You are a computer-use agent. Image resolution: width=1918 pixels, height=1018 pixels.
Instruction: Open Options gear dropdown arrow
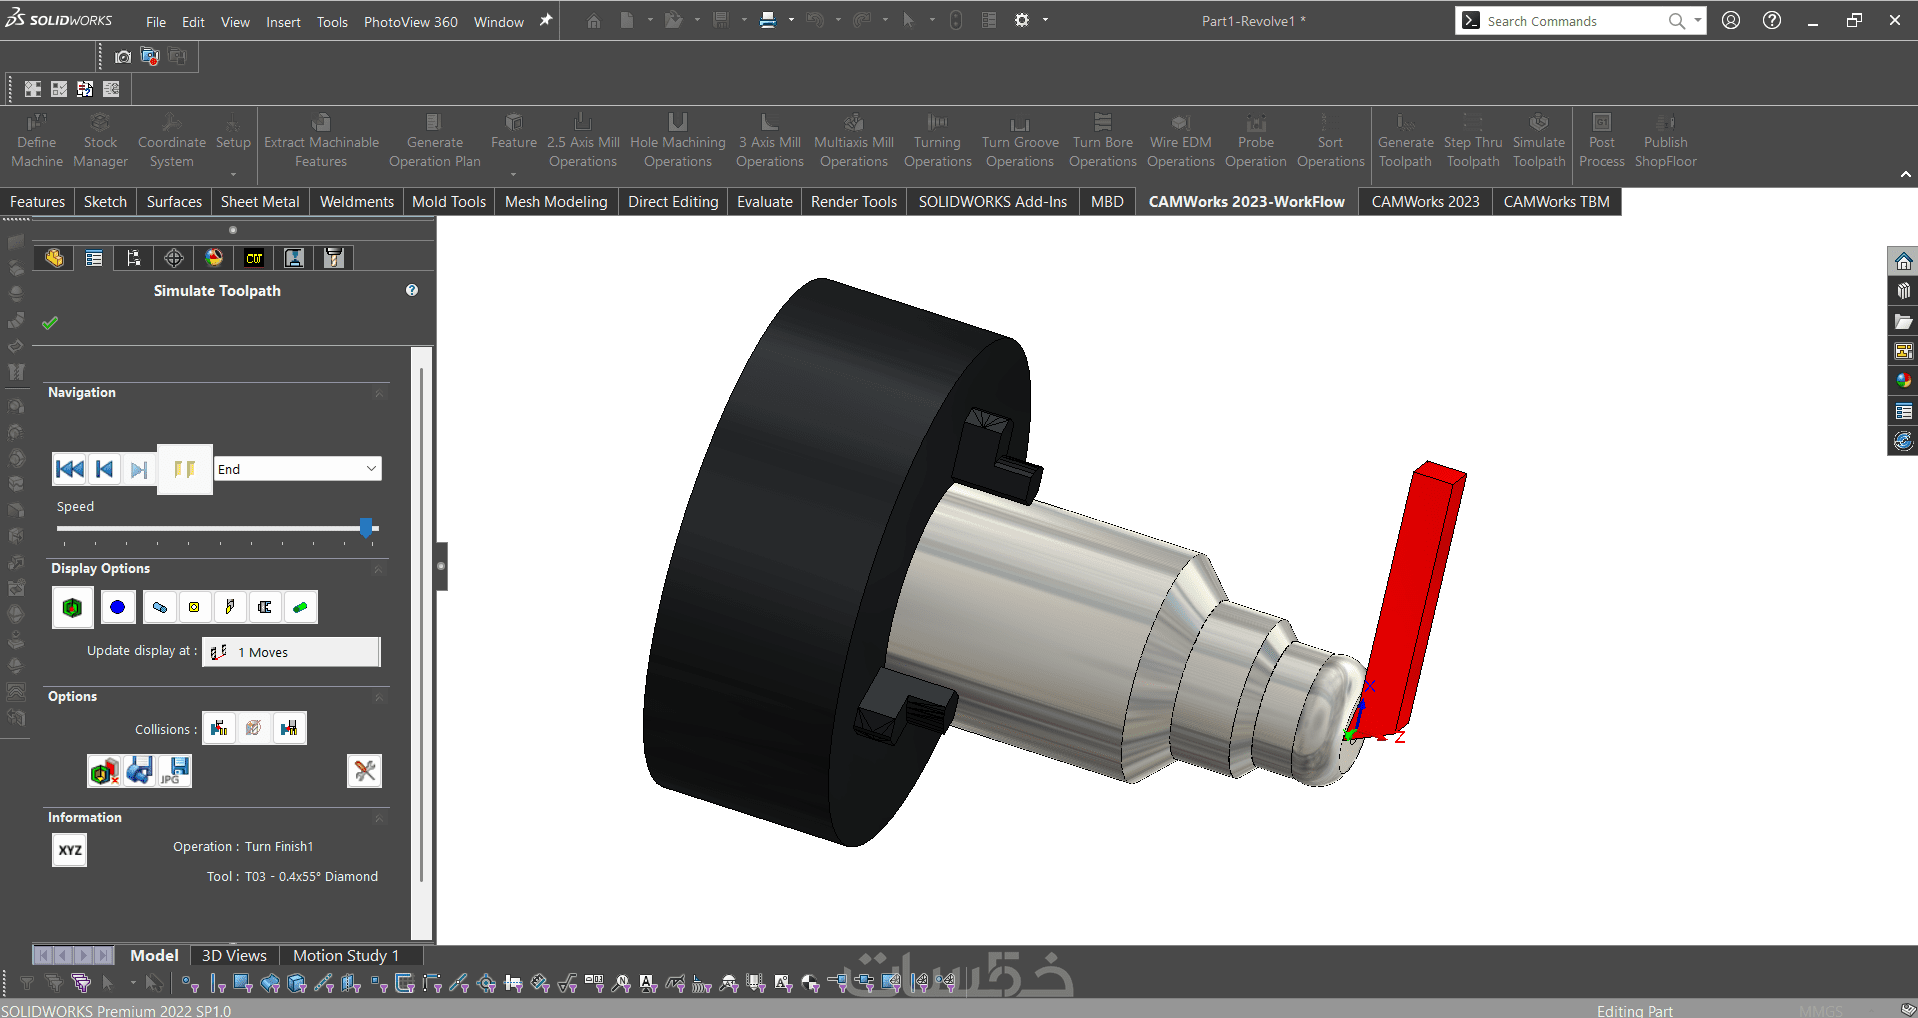(x=1045, y=20)
